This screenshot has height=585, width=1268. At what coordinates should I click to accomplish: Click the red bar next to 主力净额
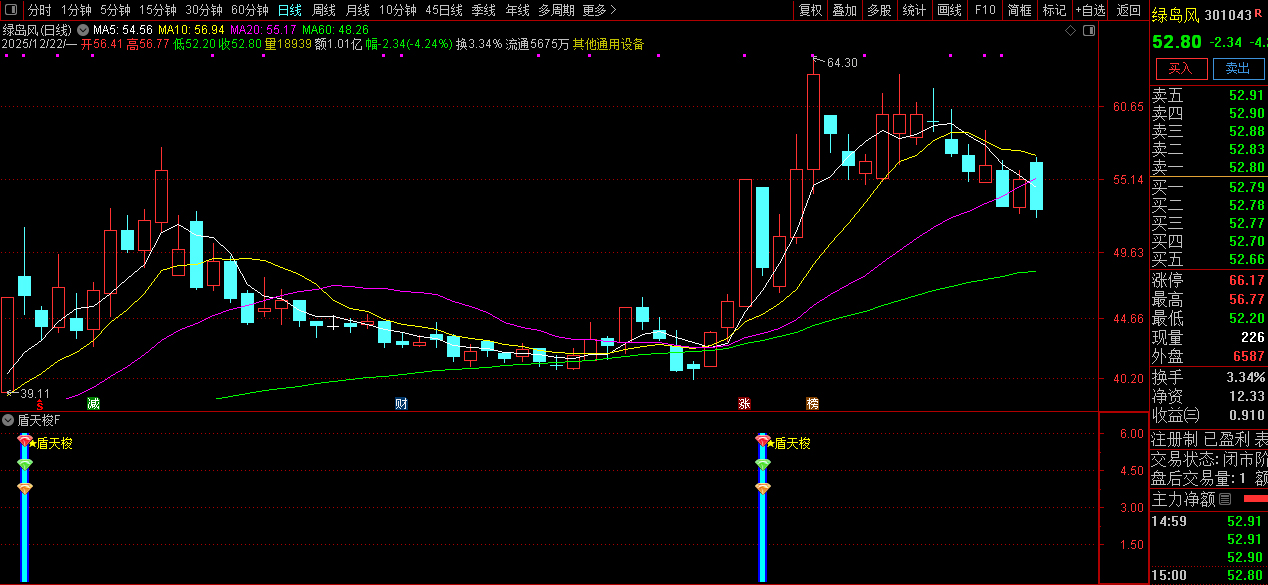coord(1254,498)
